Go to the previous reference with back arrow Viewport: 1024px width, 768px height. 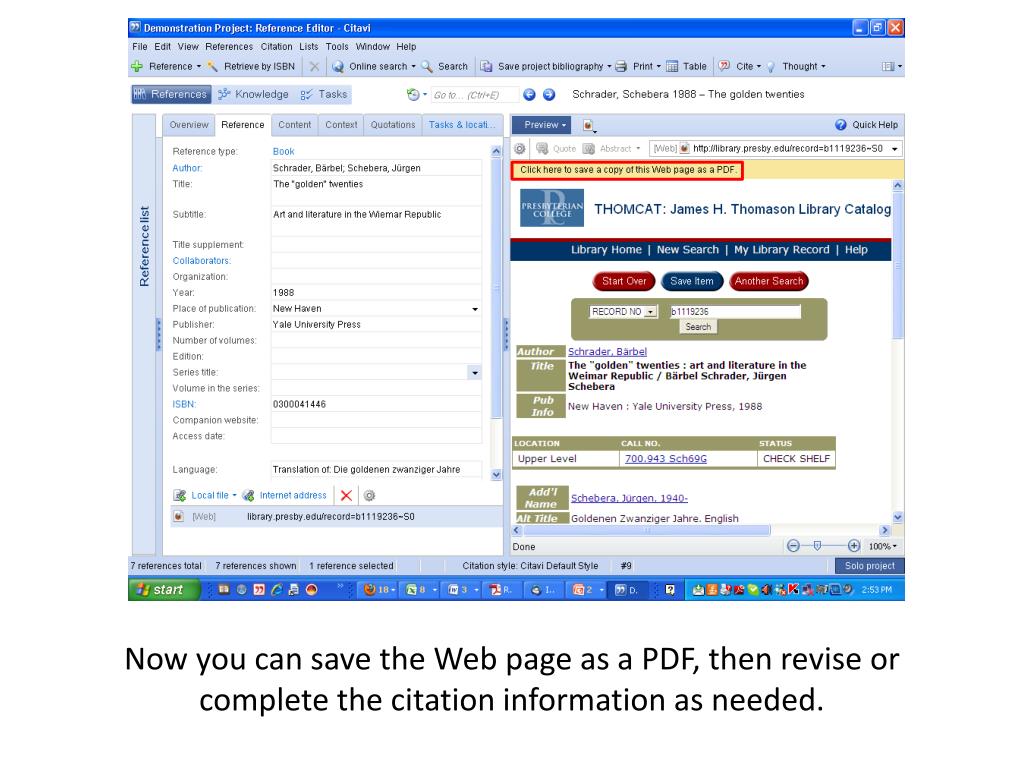[x=530, y=95]
